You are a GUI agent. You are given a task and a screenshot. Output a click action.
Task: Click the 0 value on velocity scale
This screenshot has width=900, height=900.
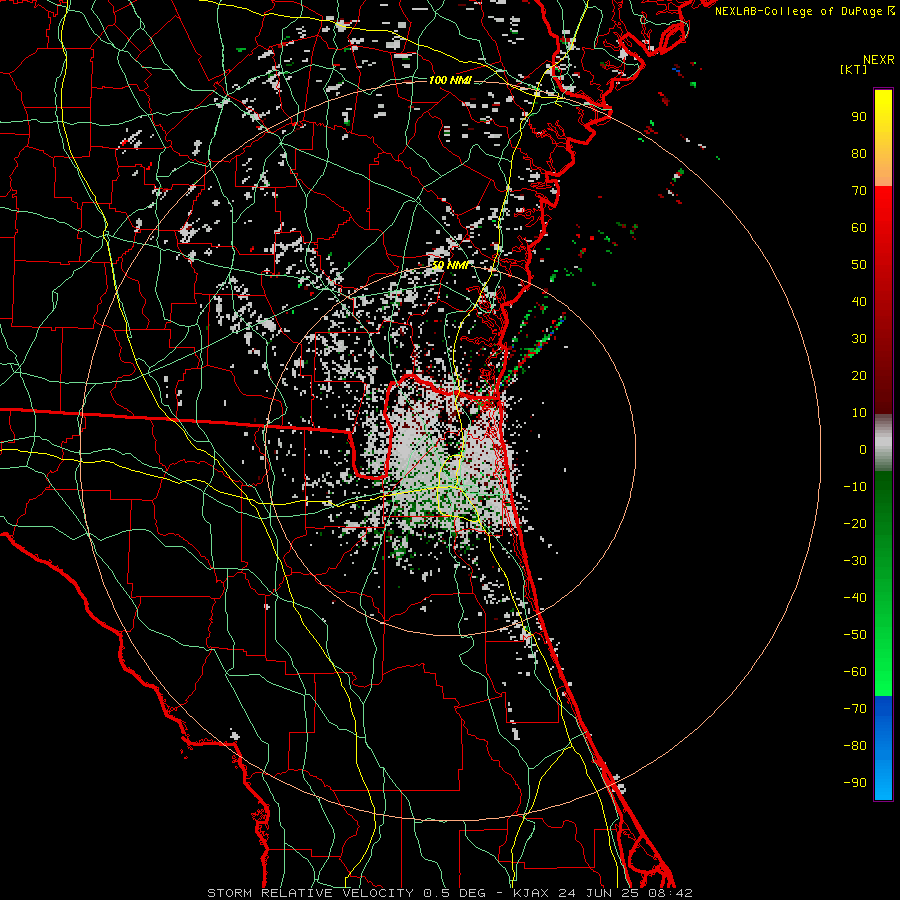863,449
